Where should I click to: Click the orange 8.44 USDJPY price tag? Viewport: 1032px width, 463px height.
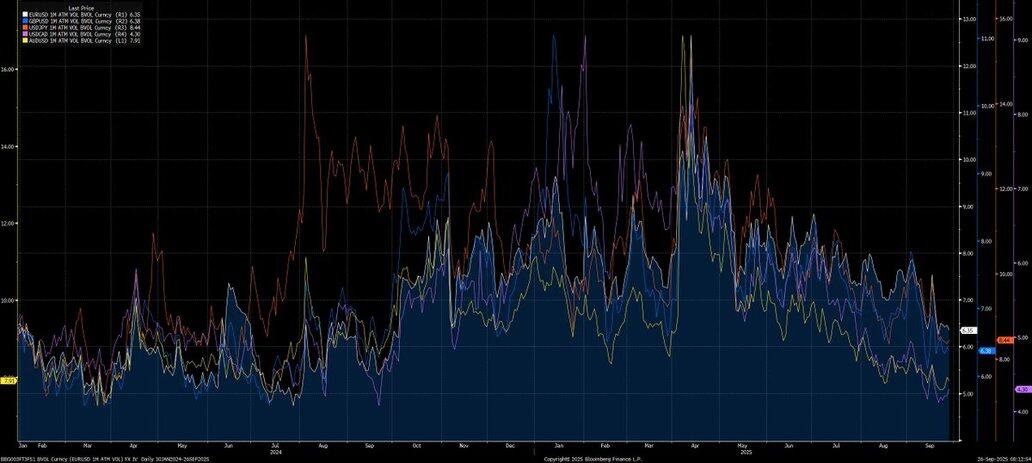1005,340
